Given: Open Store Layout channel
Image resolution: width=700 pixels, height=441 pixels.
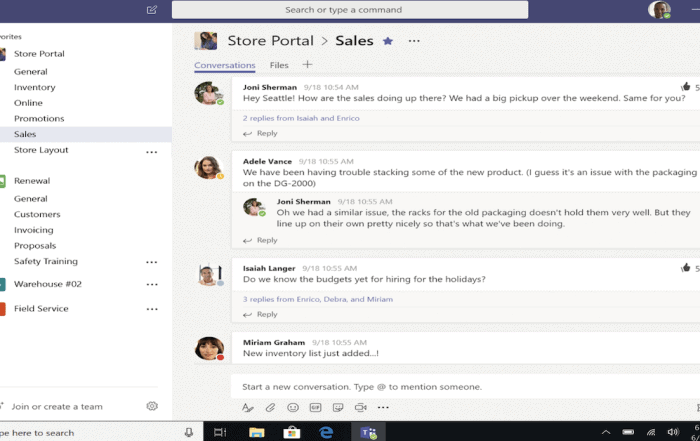Looking at the screenshot, I should pos(41,150).
